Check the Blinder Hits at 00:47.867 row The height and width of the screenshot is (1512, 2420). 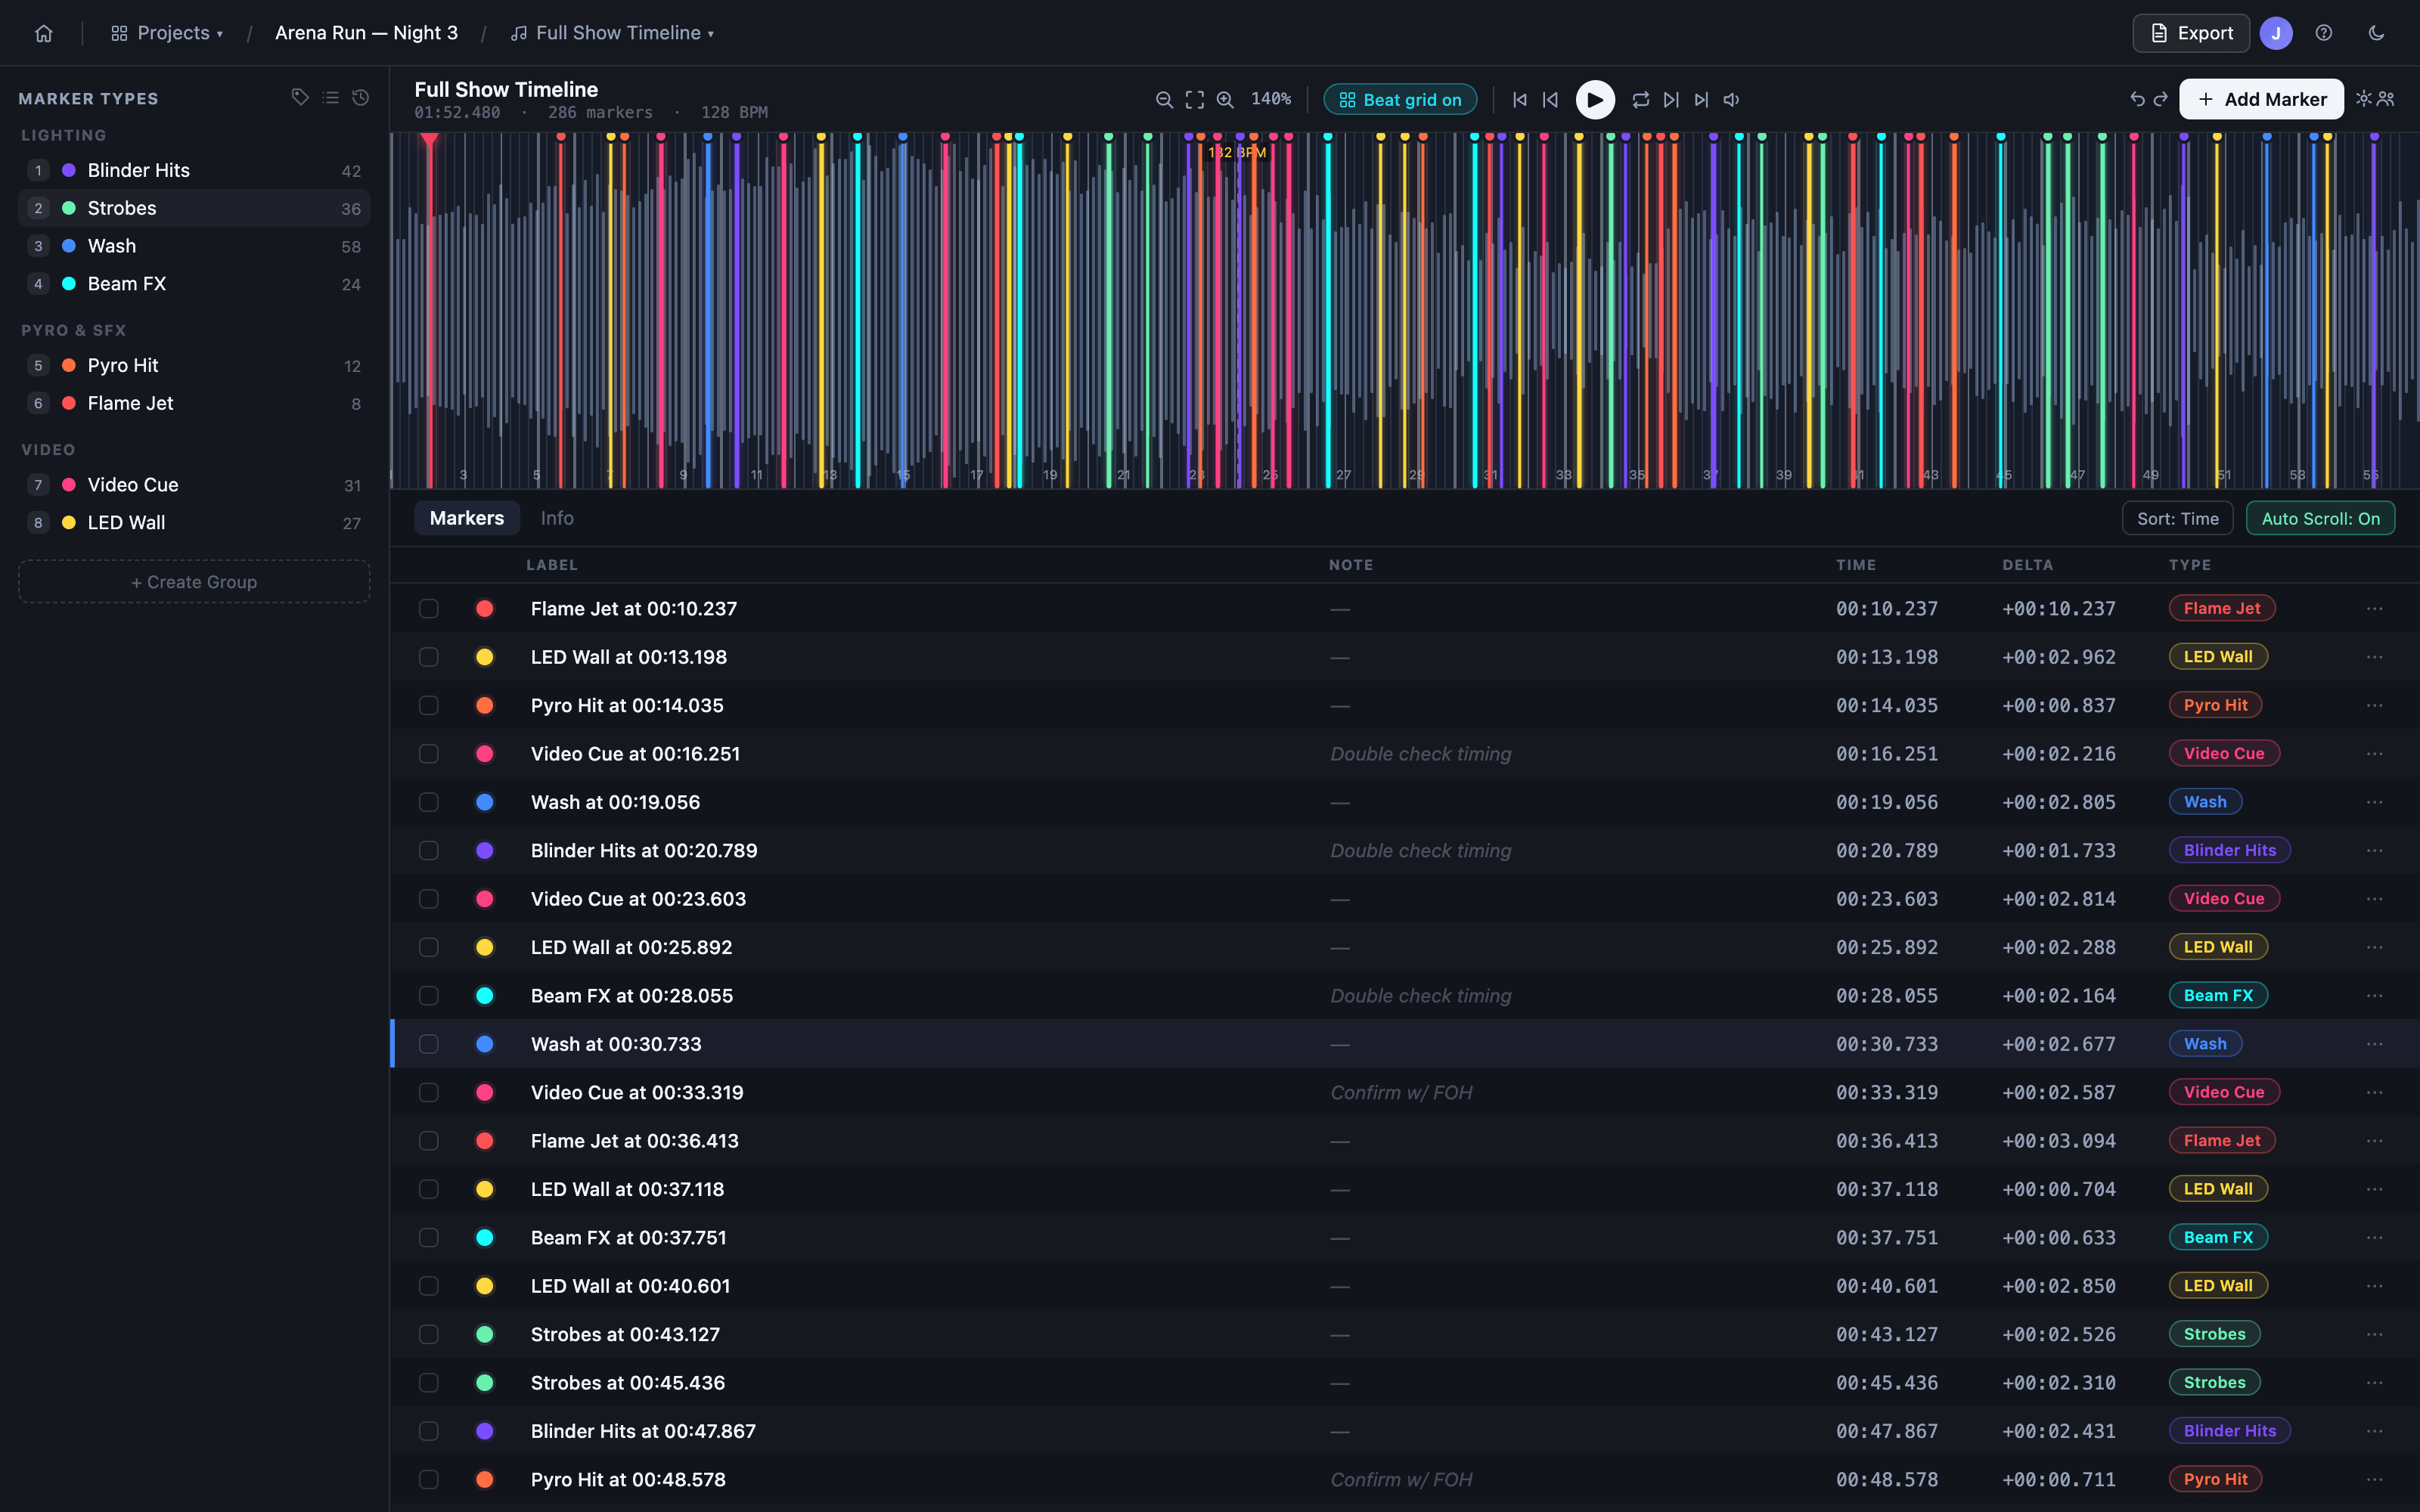[x=429, y=1431]
